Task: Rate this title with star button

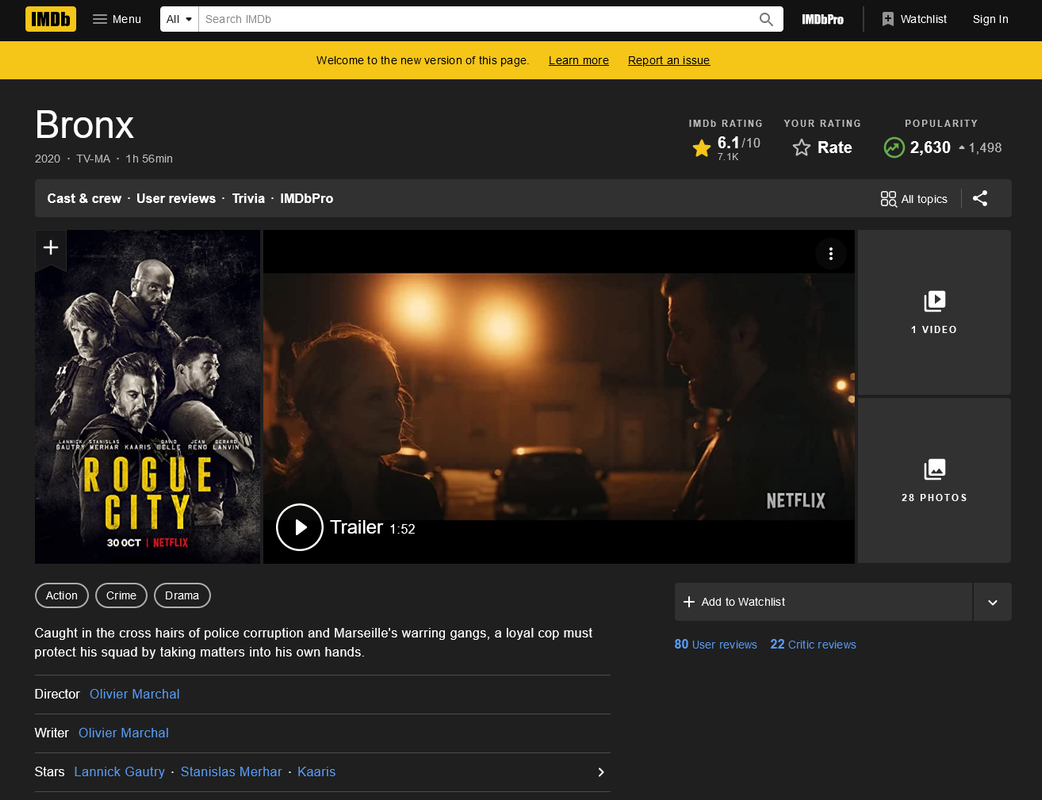Action: click(x=822, y=148)
